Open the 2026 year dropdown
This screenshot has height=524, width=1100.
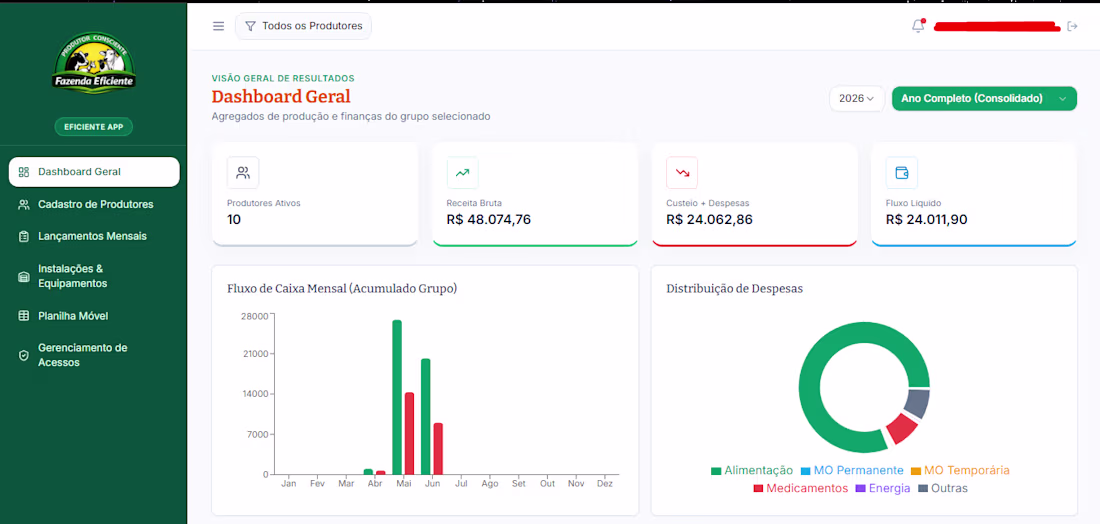[x=857, y=99]
